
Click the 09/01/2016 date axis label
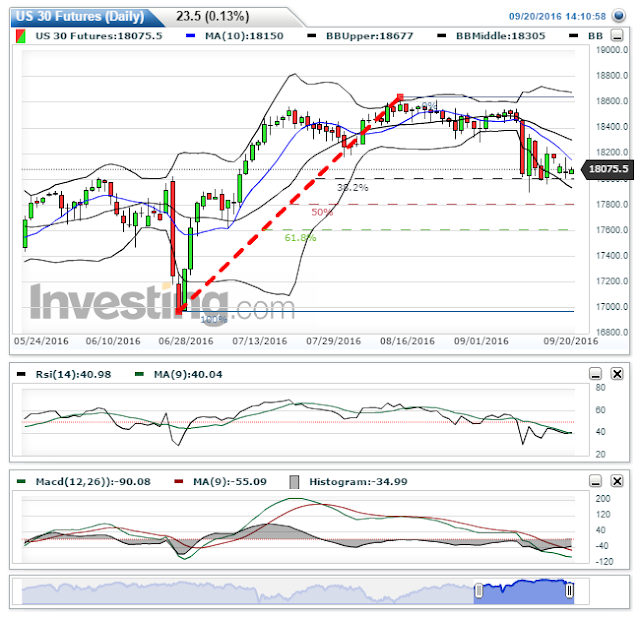481,341
